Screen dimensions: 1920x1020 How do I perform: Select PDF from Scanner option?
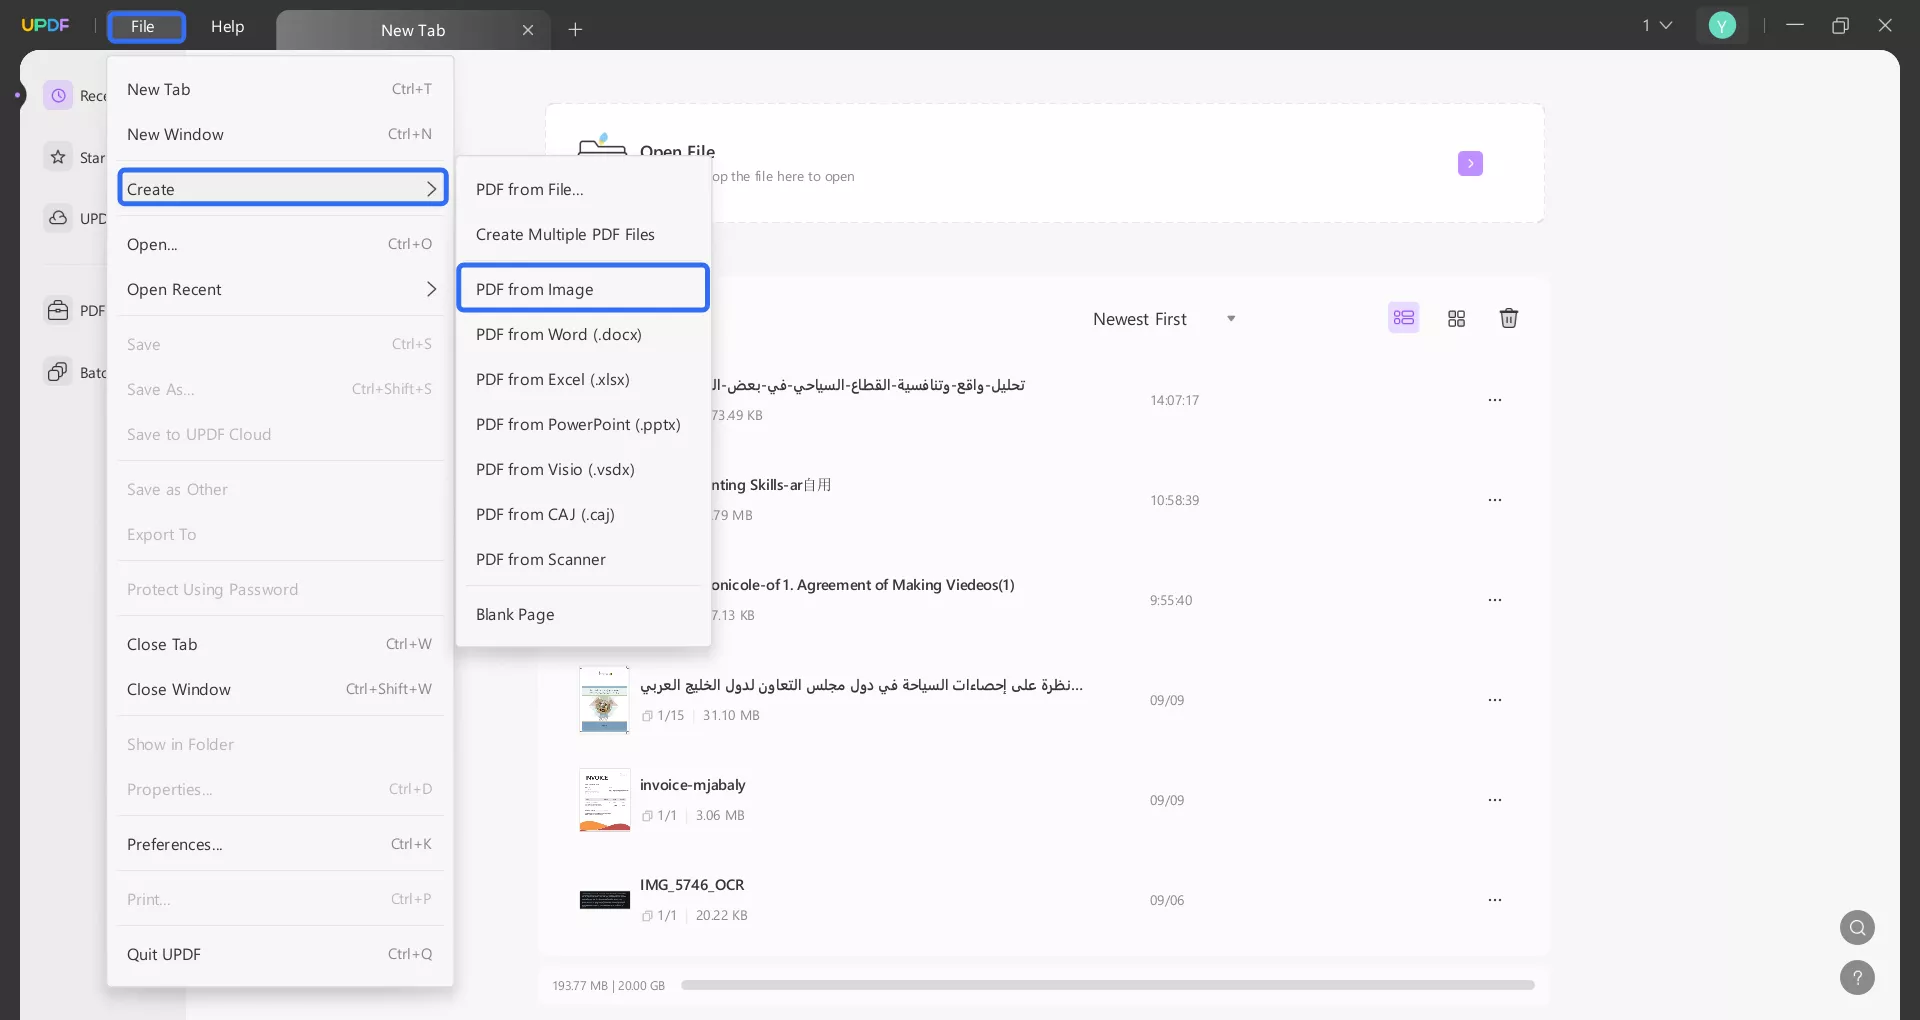click(x=583, y=559)
